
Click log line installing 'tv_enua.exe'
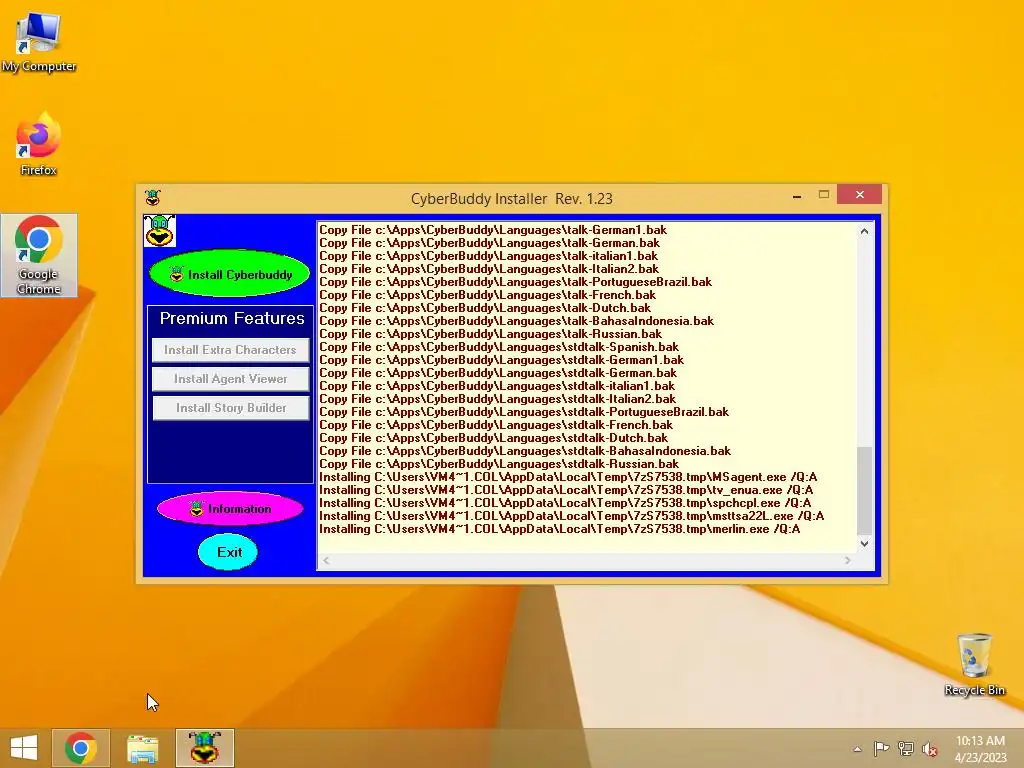[566, 490]
